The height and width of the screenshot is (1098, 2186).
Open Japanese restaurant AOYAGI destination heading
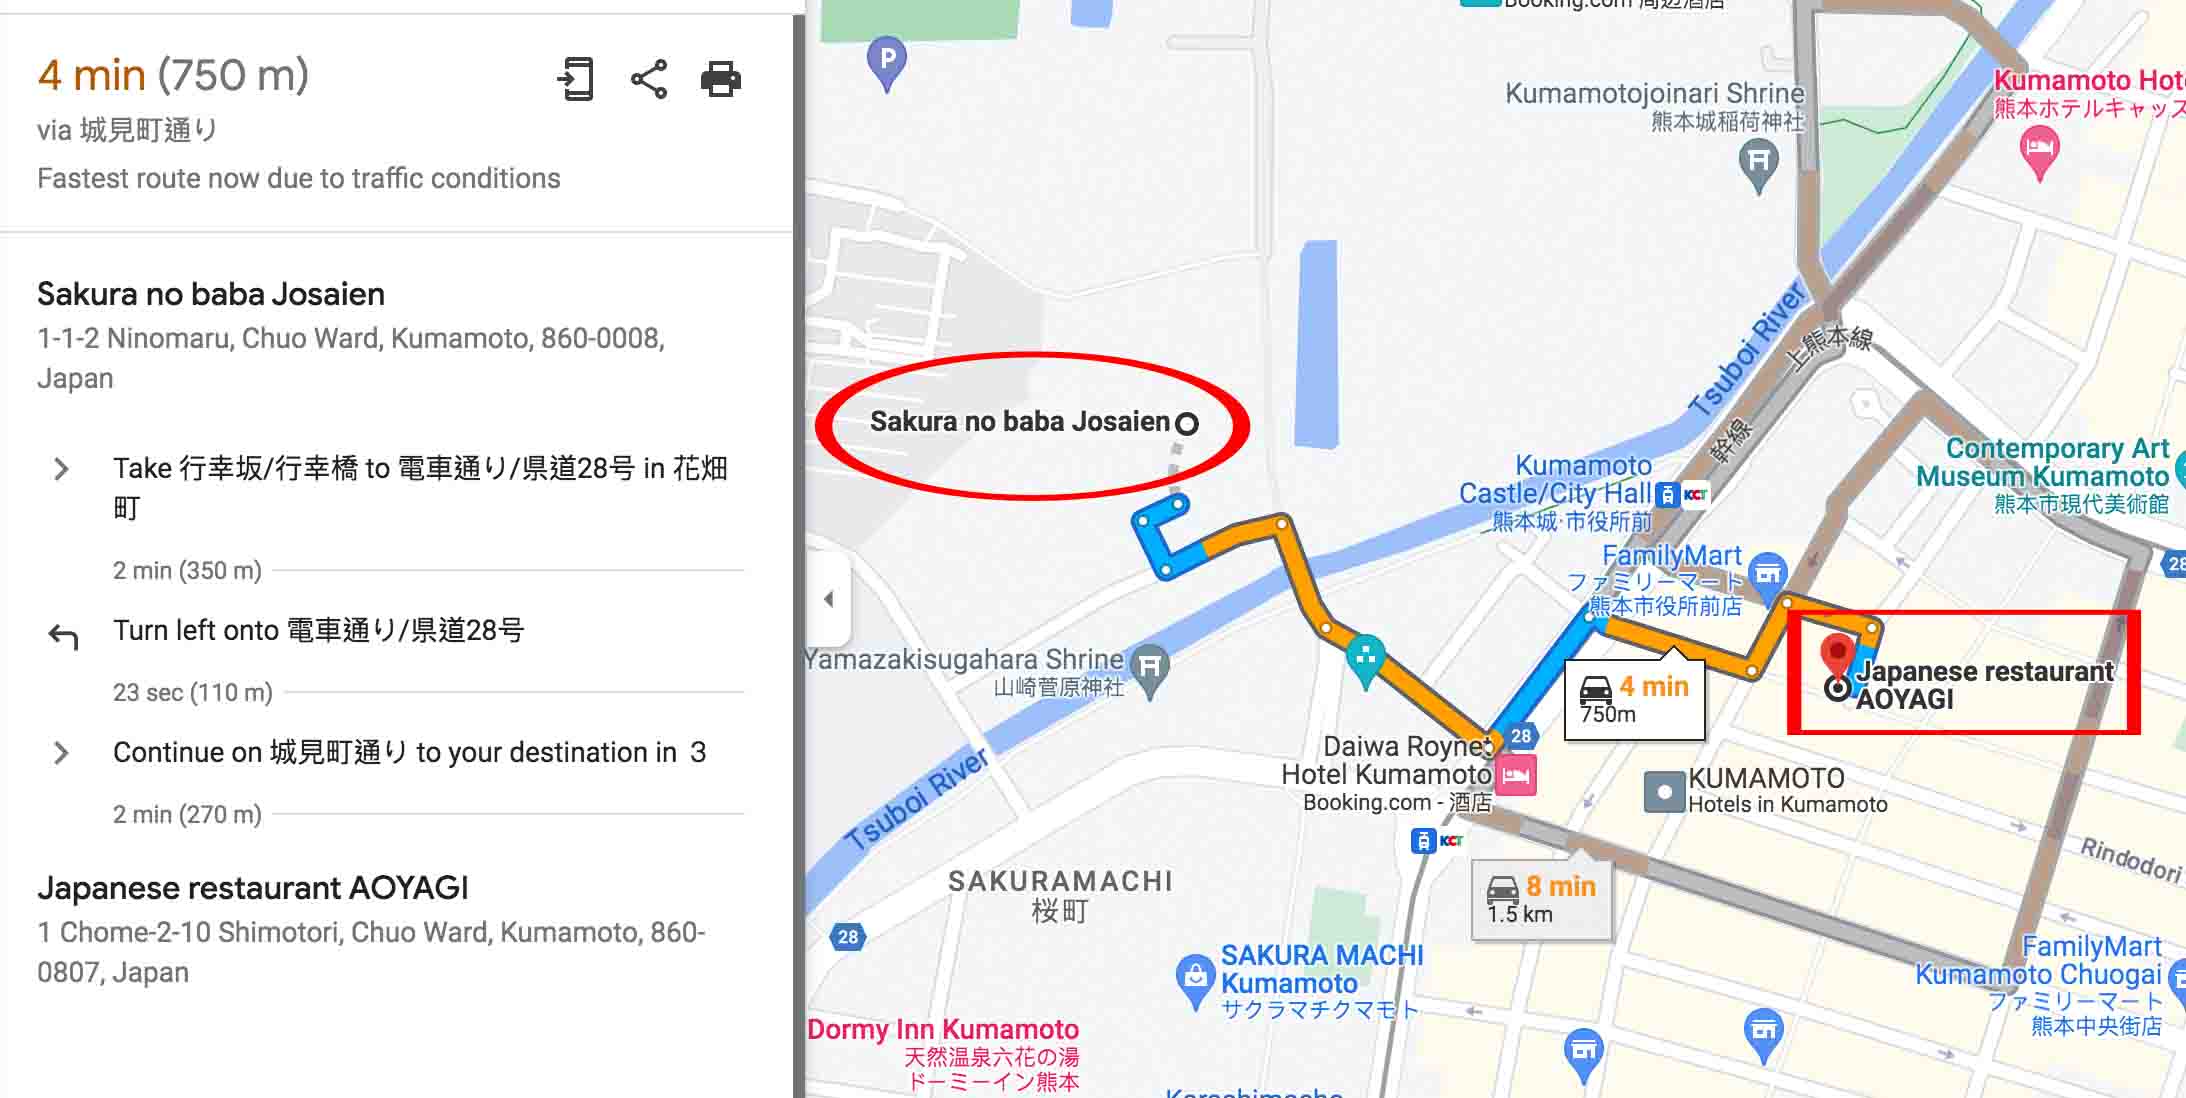(x=253, y=888)
